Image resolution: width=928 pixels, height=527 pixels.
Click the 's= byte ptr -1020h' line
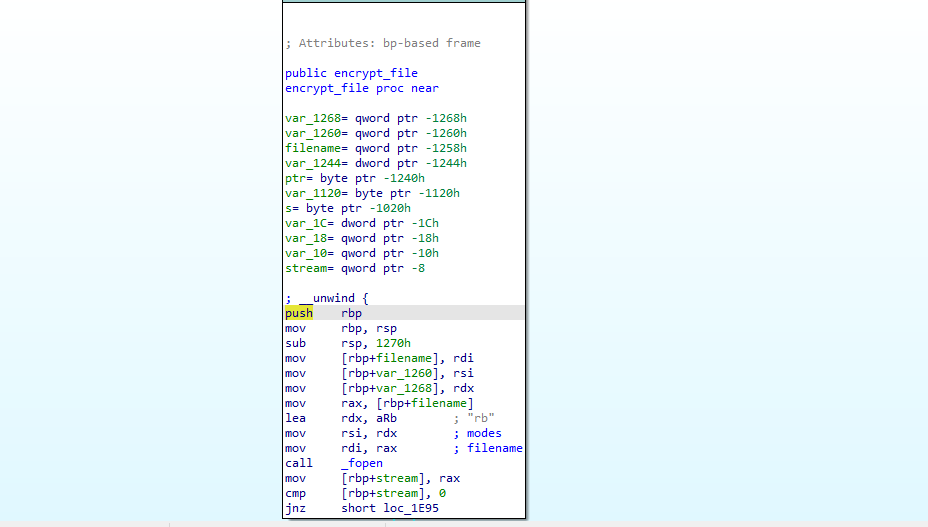tap(348, 208)
